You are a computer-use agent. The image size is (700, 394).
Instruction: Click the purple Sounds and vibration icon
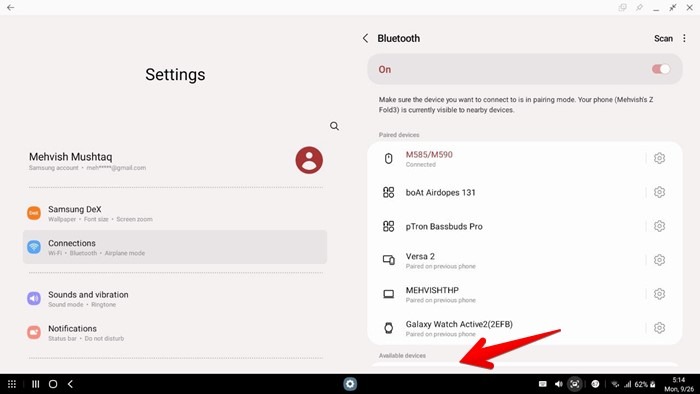tap(34, 298)
